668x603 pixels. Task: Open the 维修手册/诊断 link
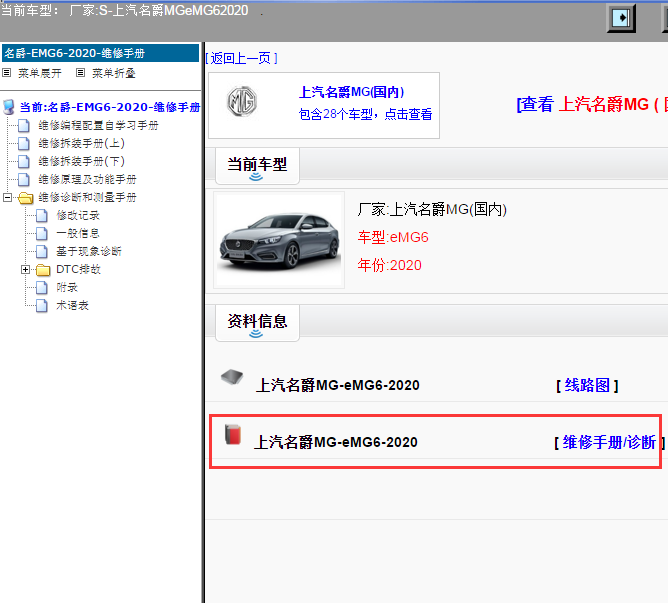click(609, 442)
